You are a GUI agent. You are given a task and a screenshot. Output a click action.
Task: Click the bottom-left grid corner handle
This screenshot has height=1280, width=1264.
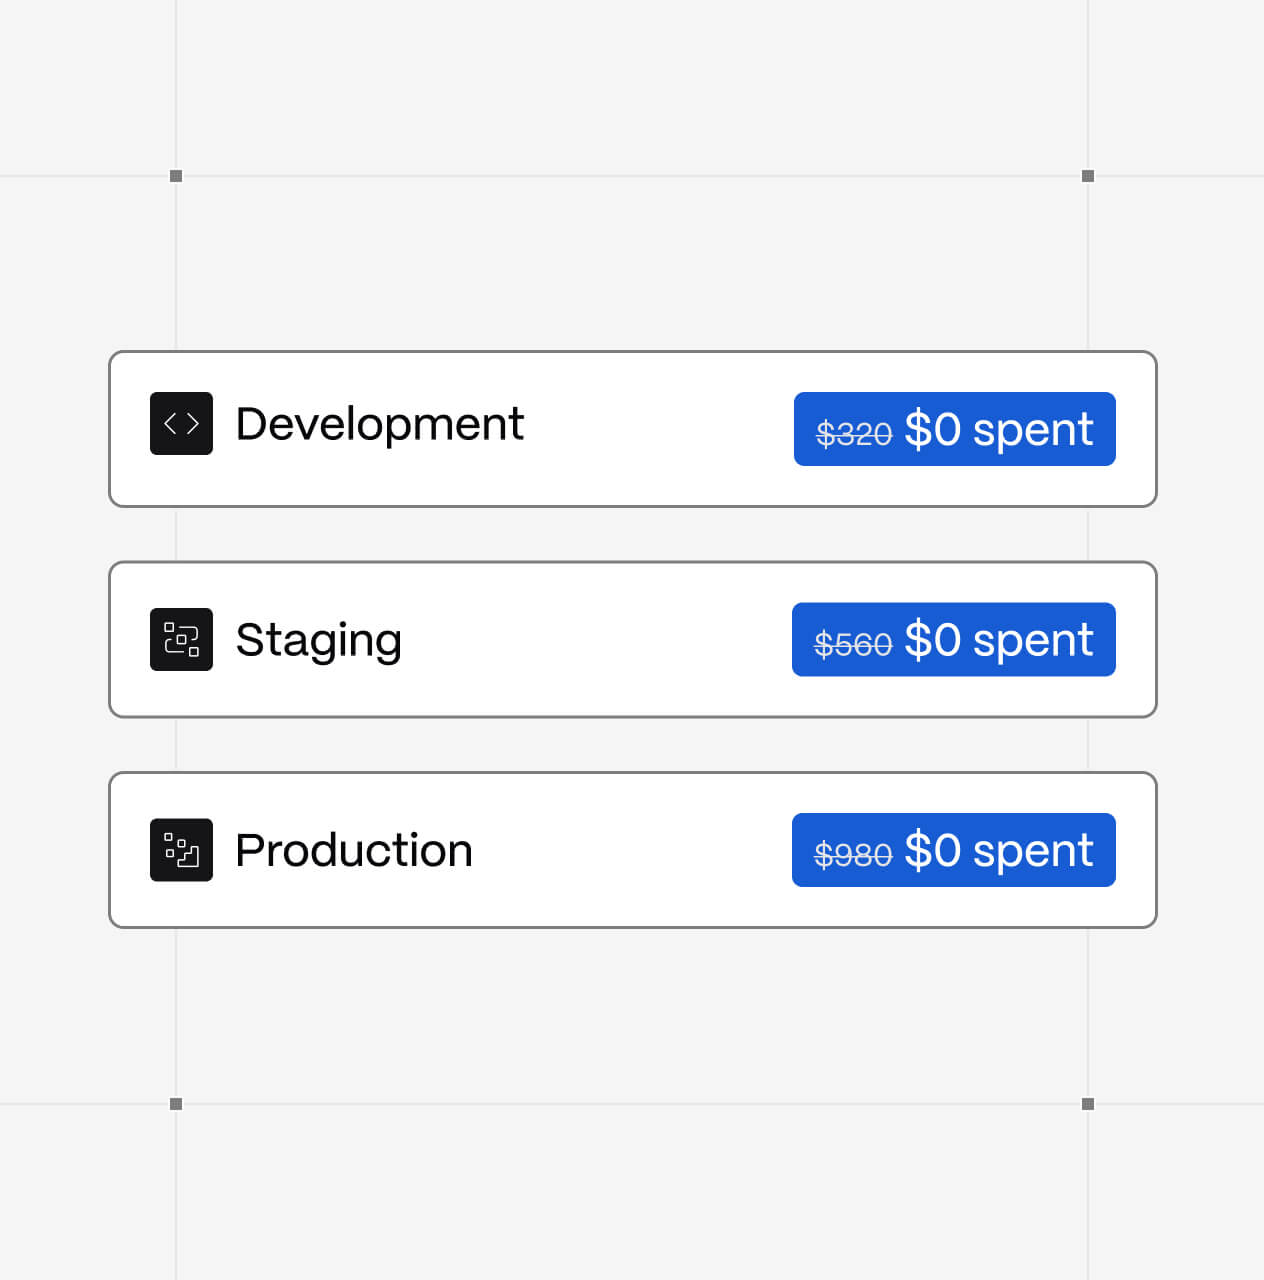pos(176,1104)
